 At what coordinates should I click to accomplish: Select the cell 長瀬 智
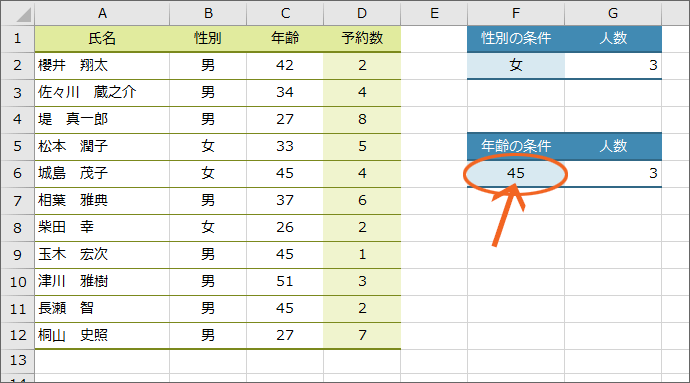pos(102,309)
